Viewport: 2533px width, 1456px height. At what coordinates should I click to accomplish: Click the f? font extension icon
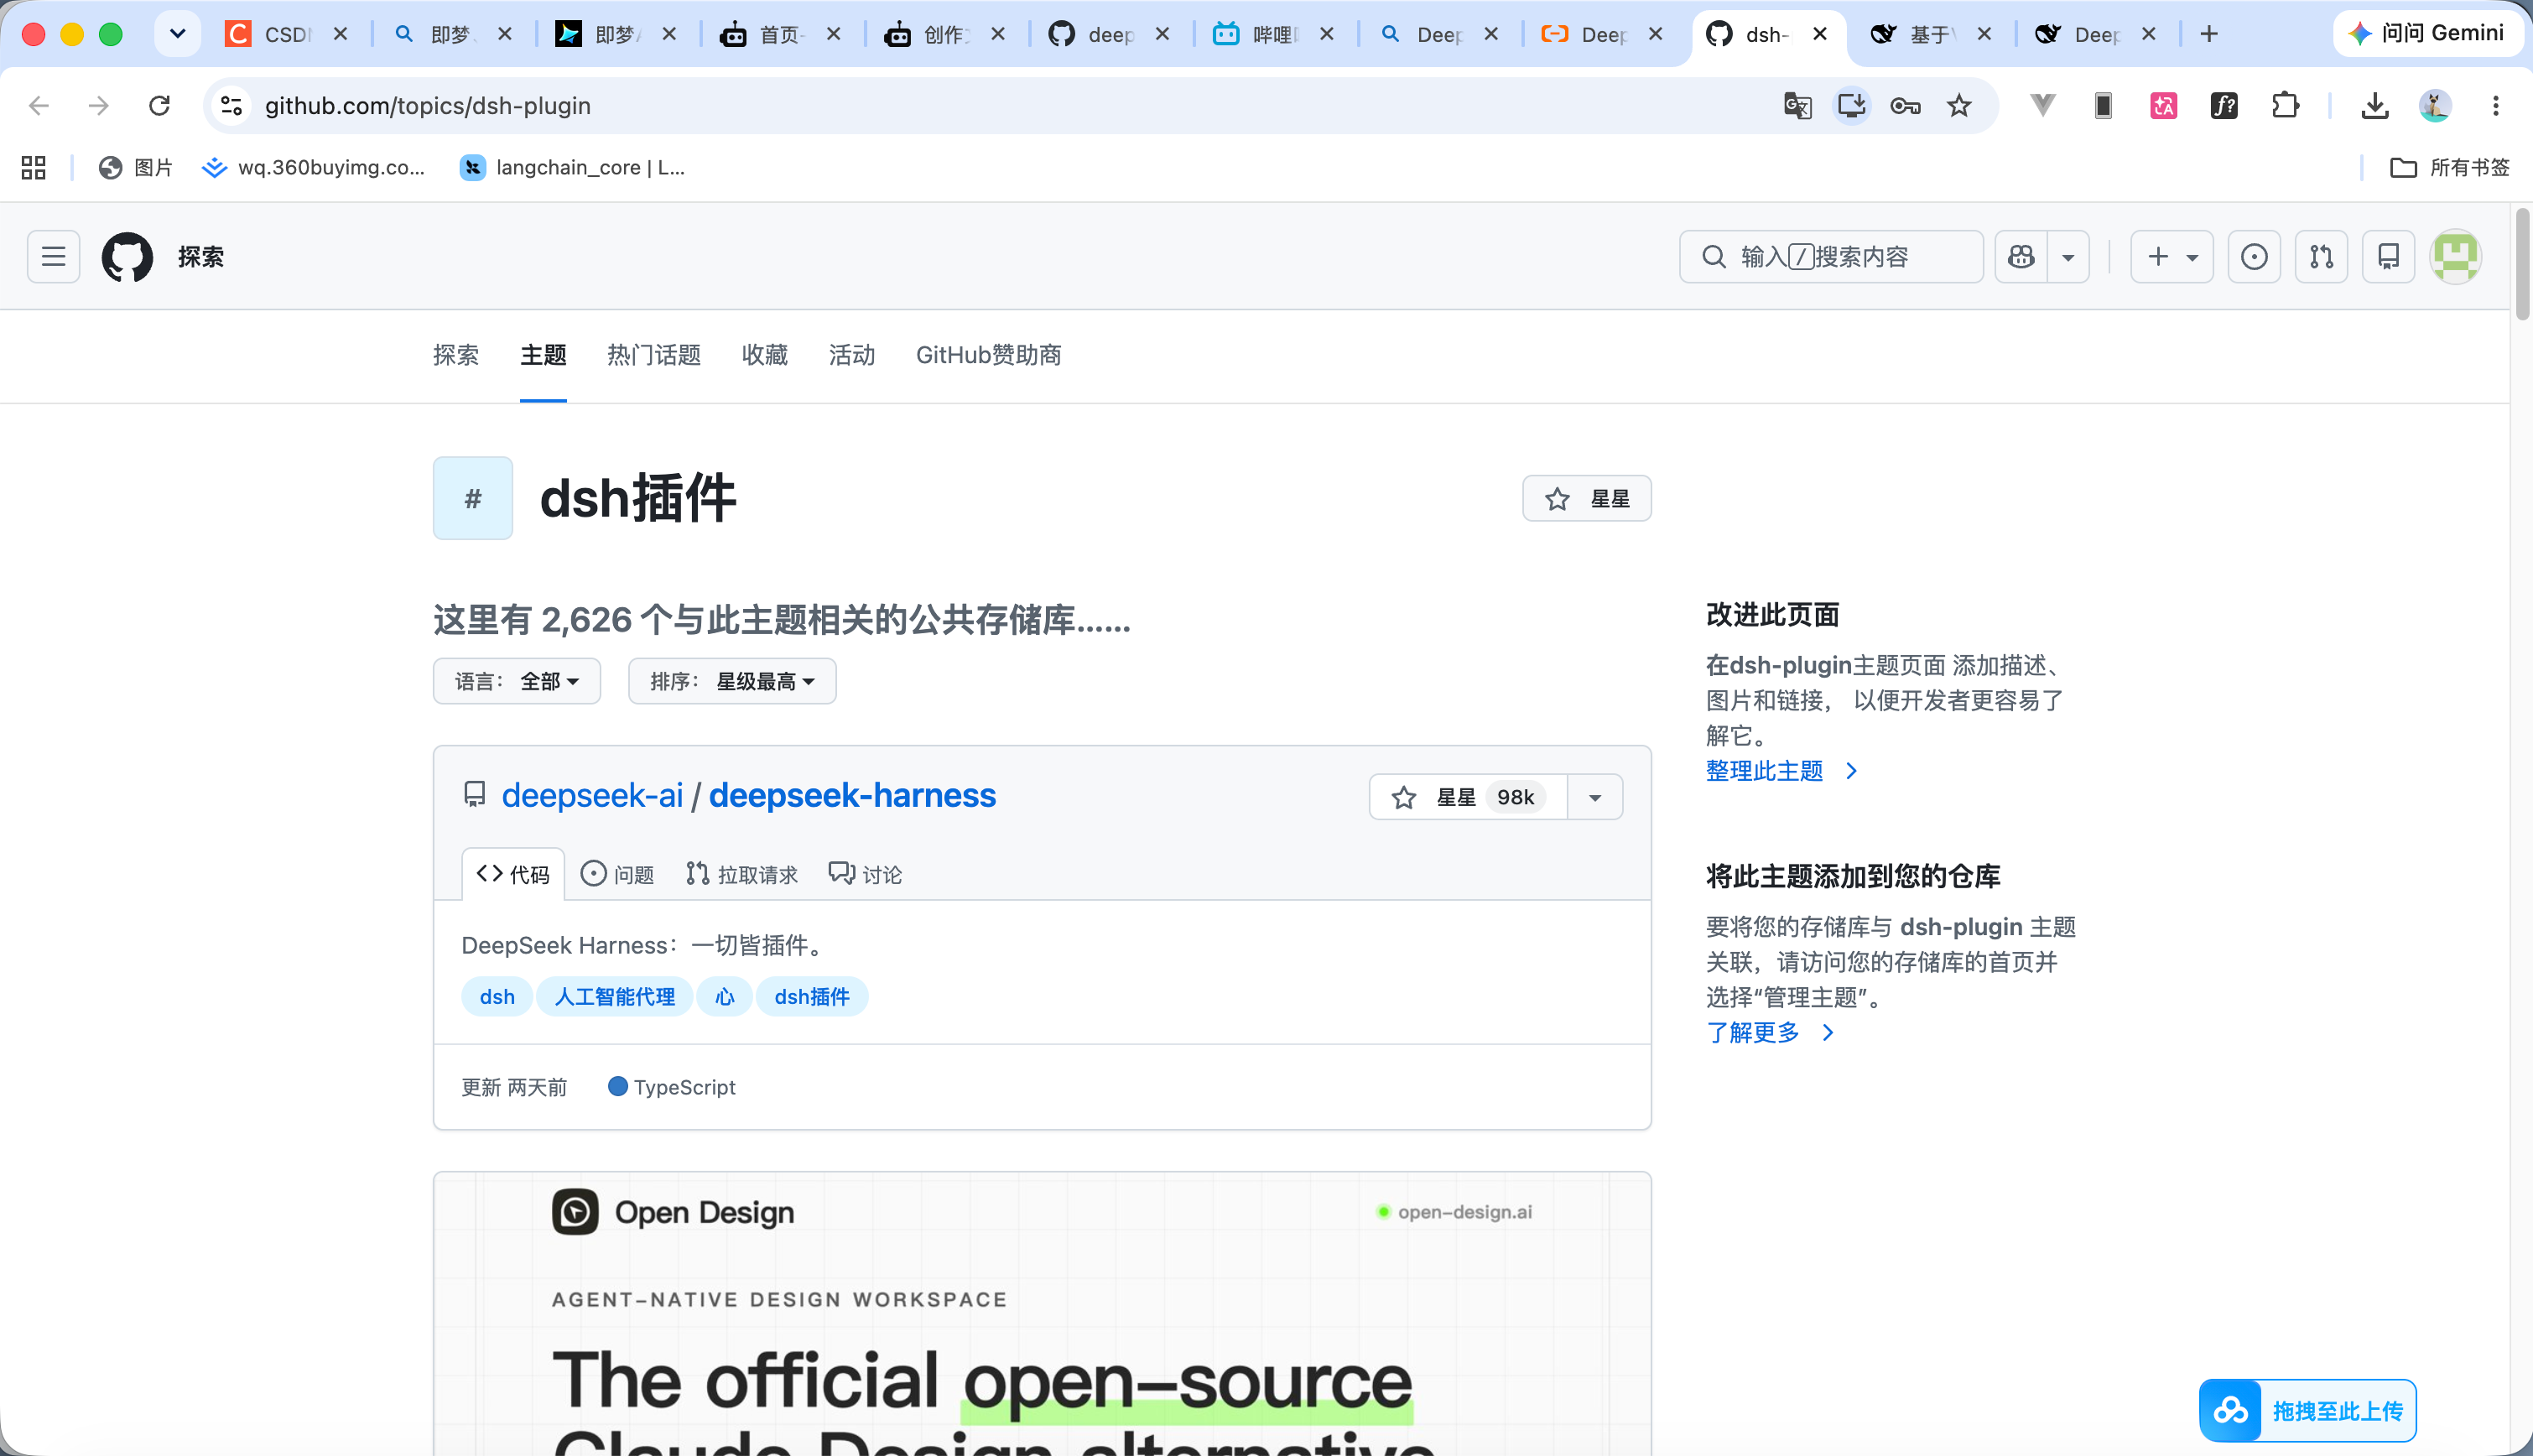2224,105
